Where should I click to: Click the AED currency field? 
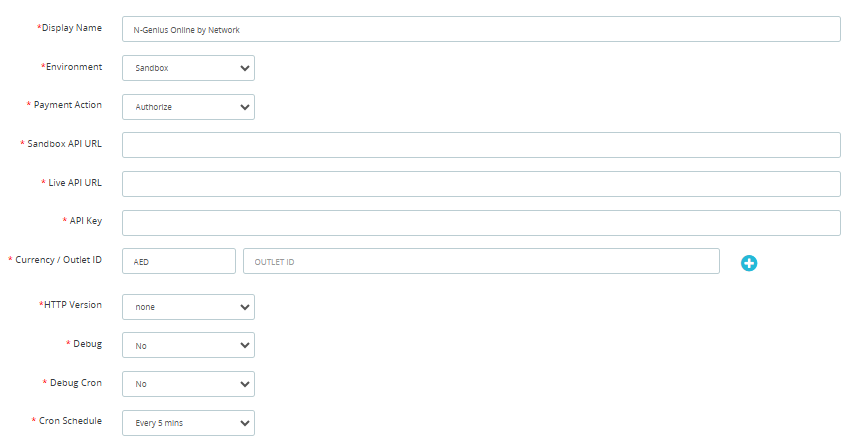(x=179, y=261)
